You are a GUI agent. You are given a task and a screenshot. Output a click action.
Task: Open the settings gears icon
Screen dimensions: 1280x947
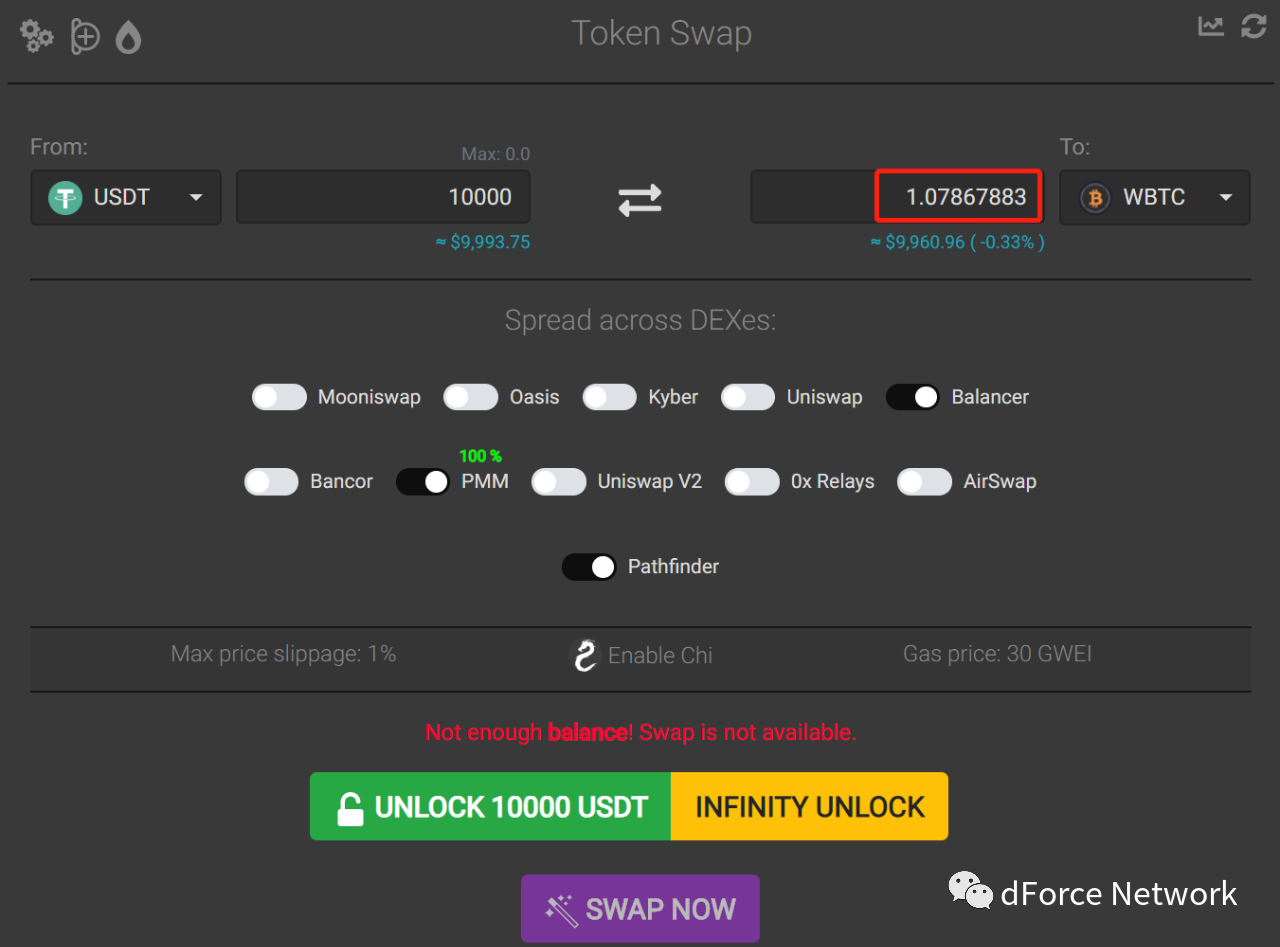[37, 36]
